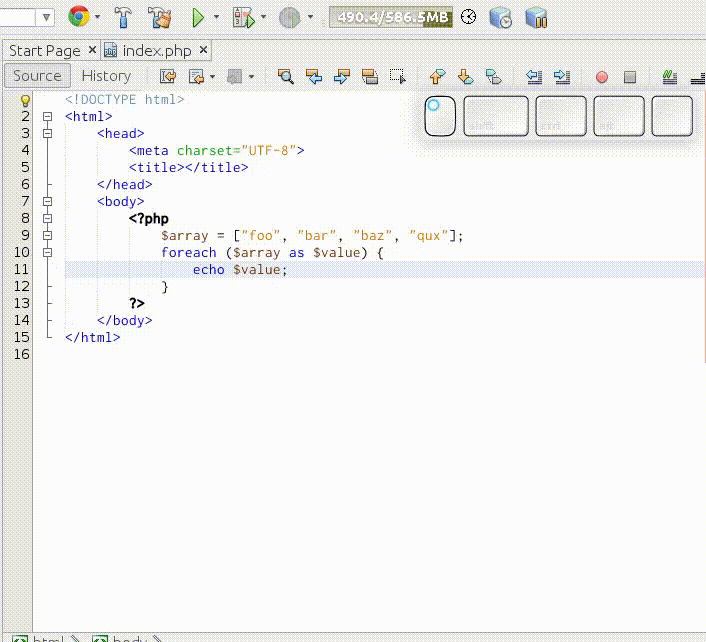This screenshot has width=706, height=642.
Task: Switch to the Start Page tab
Action: tap(44, 50)
